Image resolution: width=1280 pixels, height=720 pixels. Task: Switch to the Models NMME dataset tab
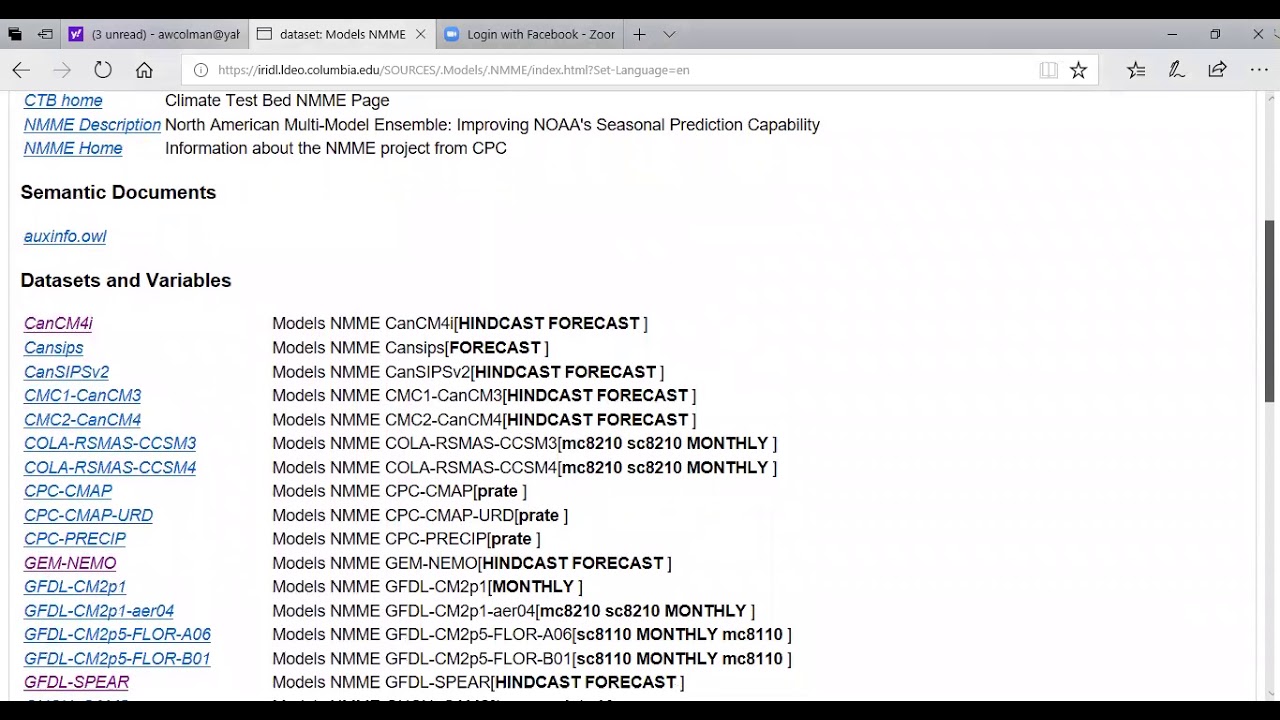pyautogui.click(x=341, y=34)
